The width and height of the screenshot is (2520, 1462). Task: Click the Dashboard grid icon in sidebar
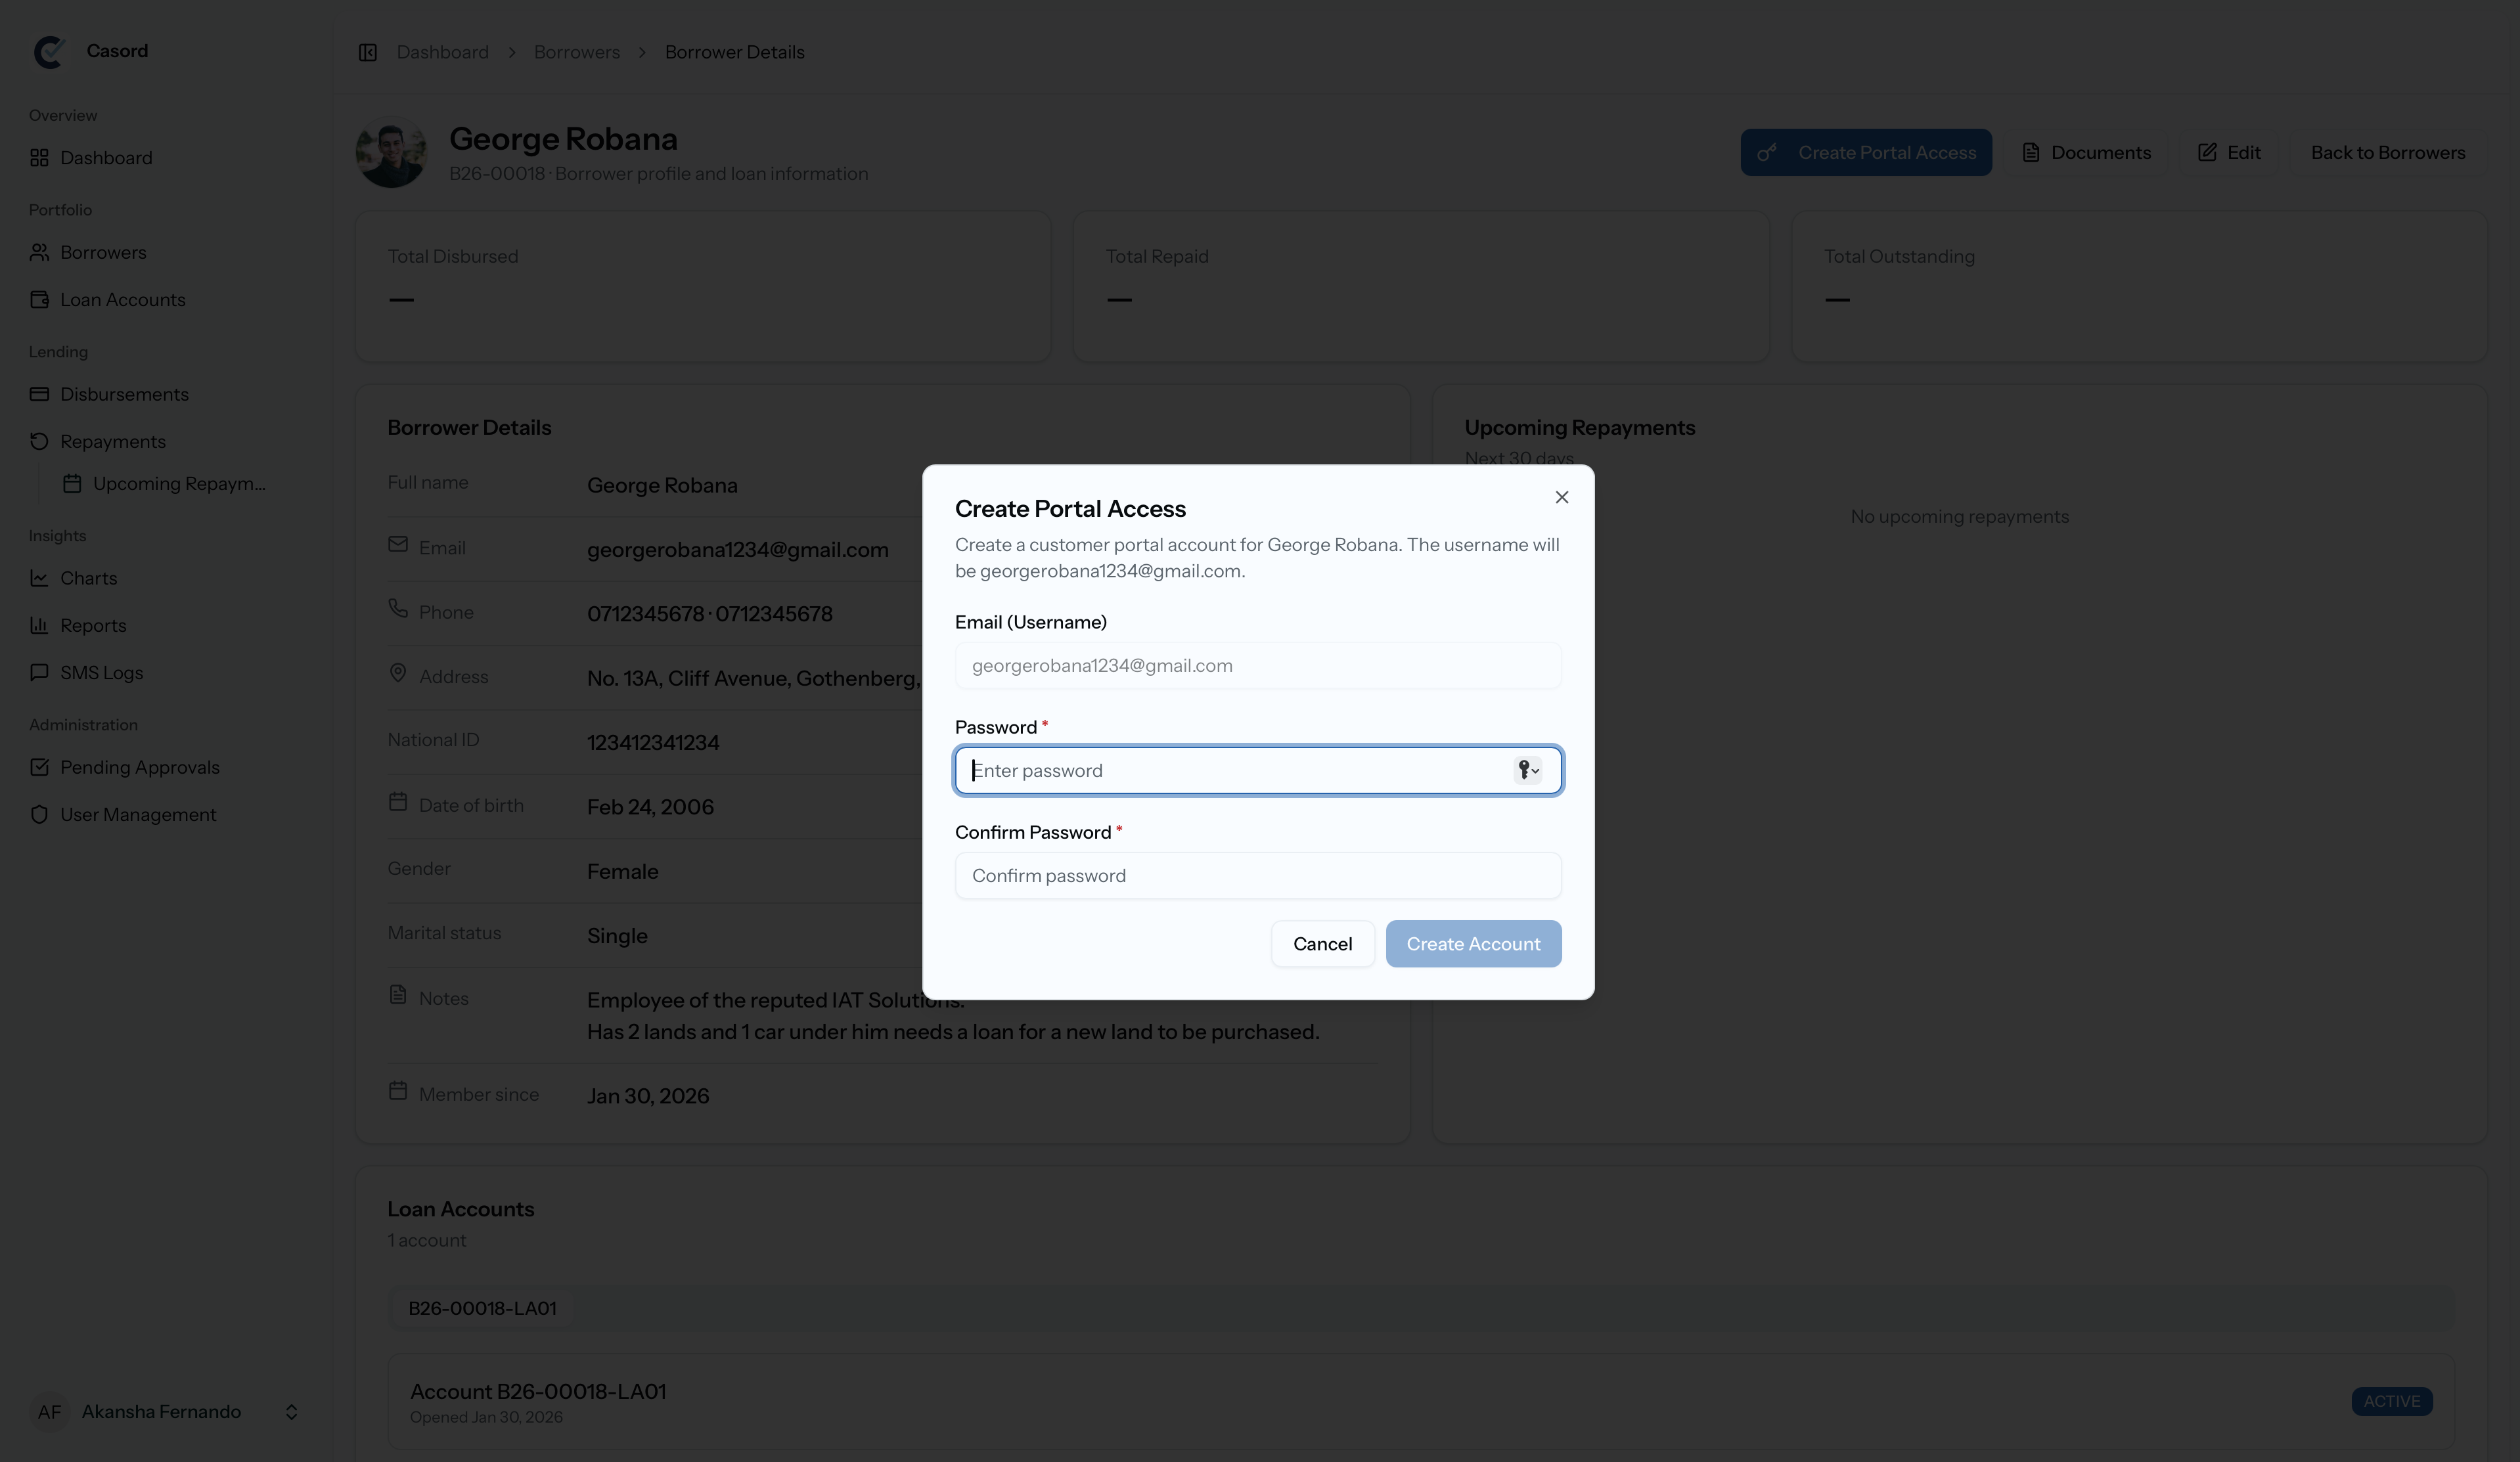(x=39, y=158)
